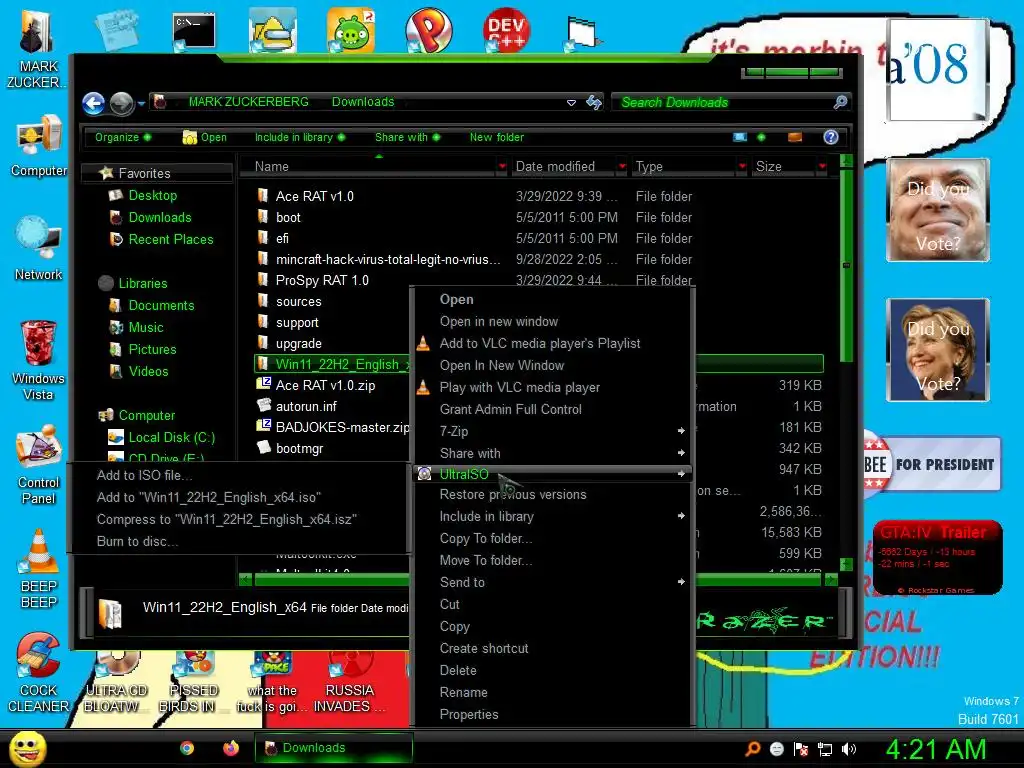Screen dimensions: 1024x768
Task: Launch BEEP BEEP VLC cone icon
Action: pos(39,569)
